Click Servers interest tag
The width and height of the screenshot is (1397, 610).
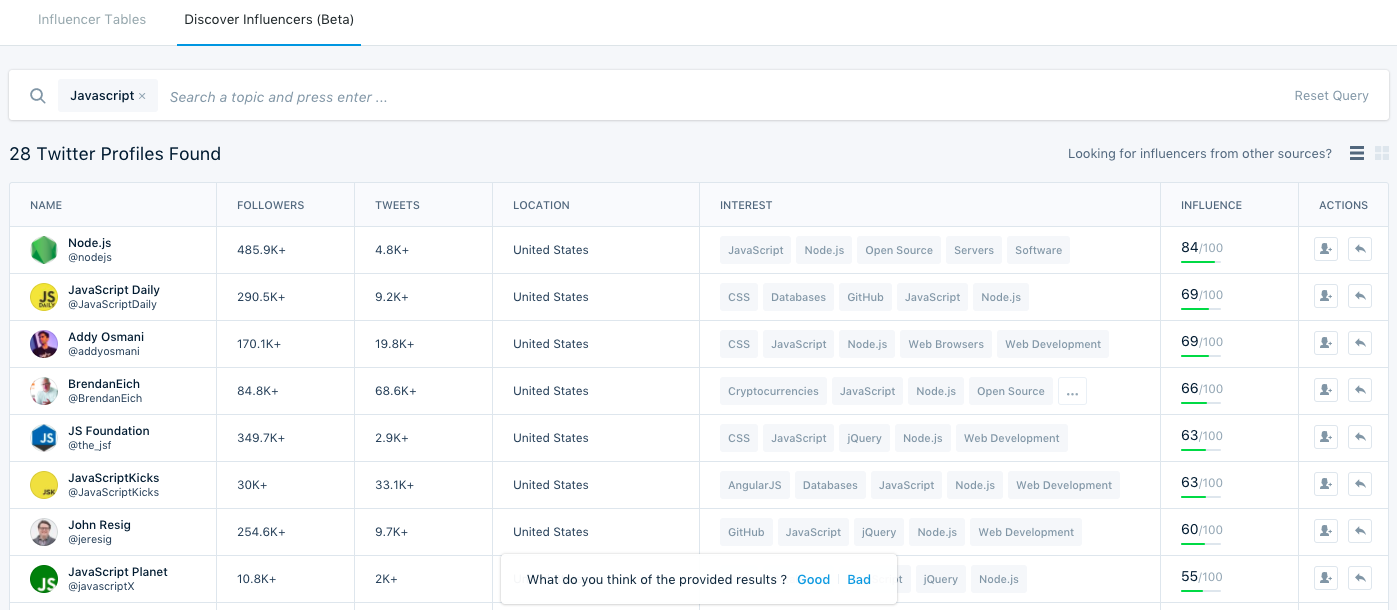click(974, 250)
